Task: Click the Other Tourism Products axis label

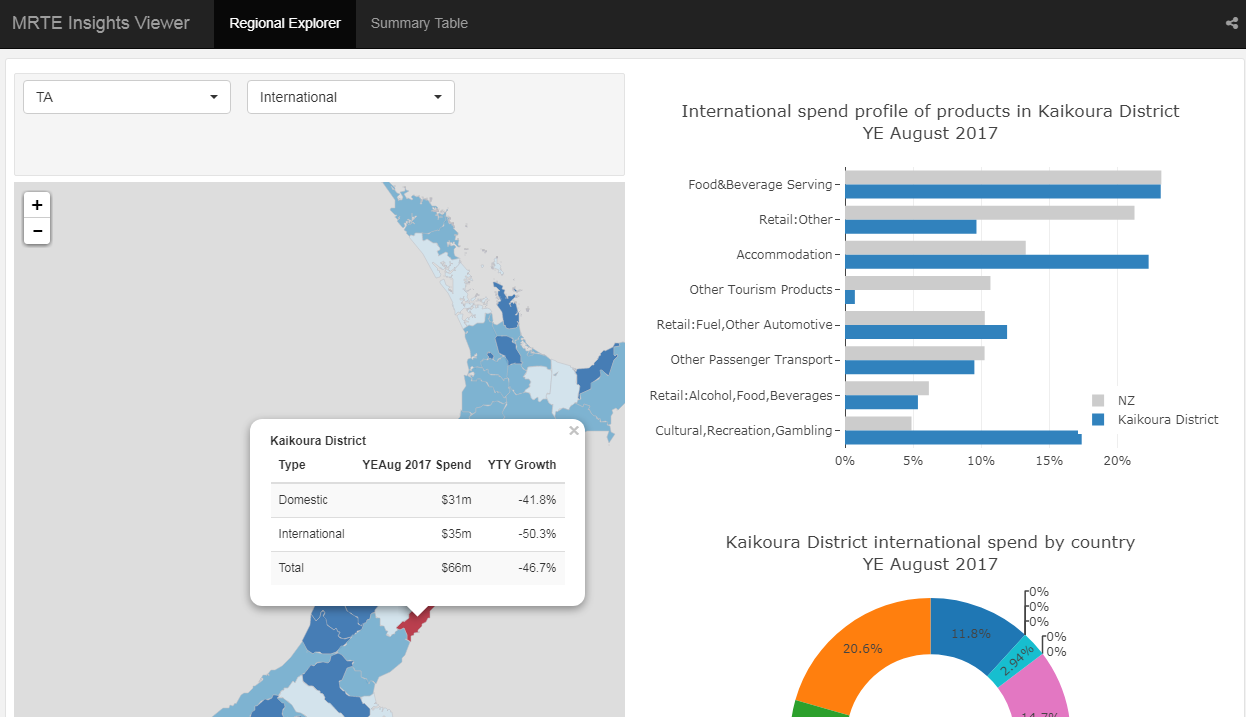Action: 761,290
